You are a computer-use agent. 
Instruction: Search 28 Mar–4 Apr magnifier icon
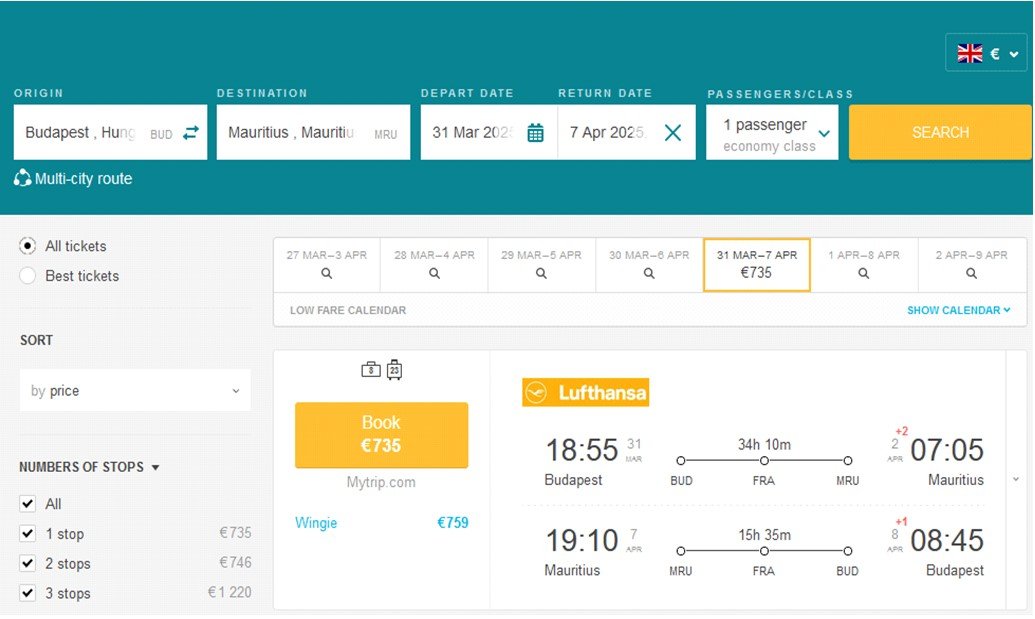434,273
